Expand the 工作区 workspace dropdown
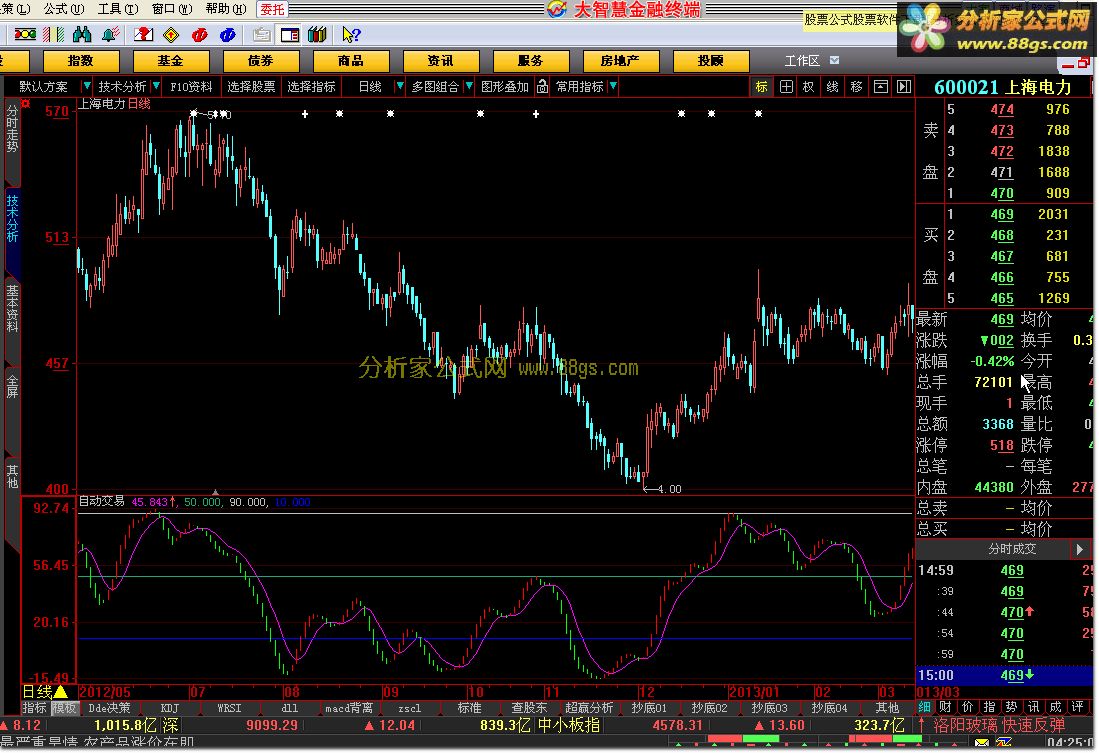The width and height of the screenshot is (1099, 753). pos(834,60)
